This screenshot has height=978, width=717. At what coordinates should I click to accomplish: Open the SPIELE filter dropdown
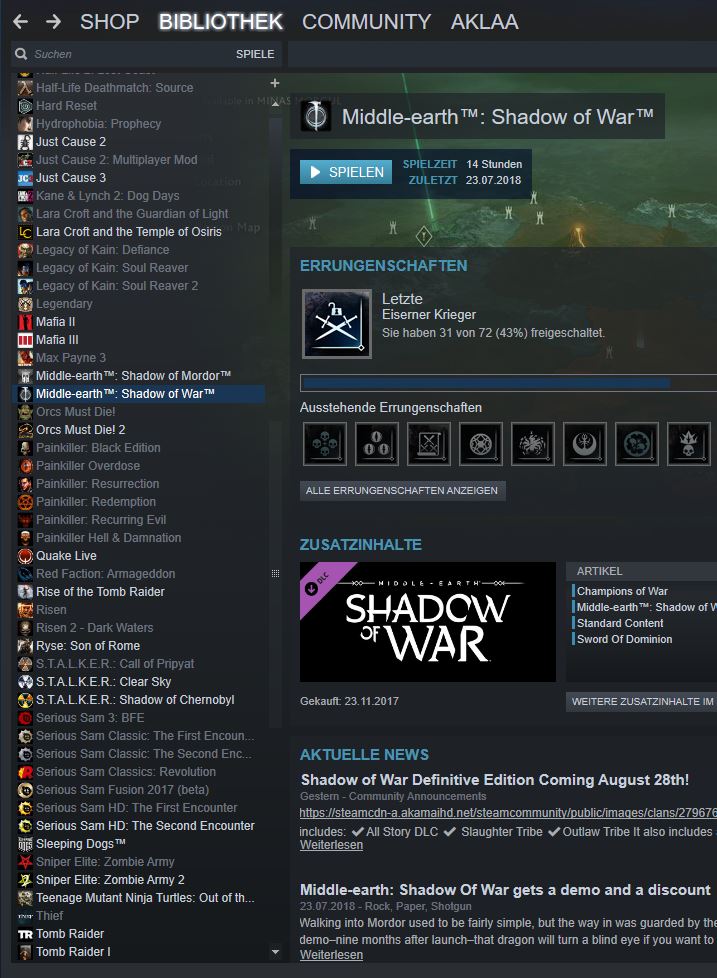(x=255, y=54)
